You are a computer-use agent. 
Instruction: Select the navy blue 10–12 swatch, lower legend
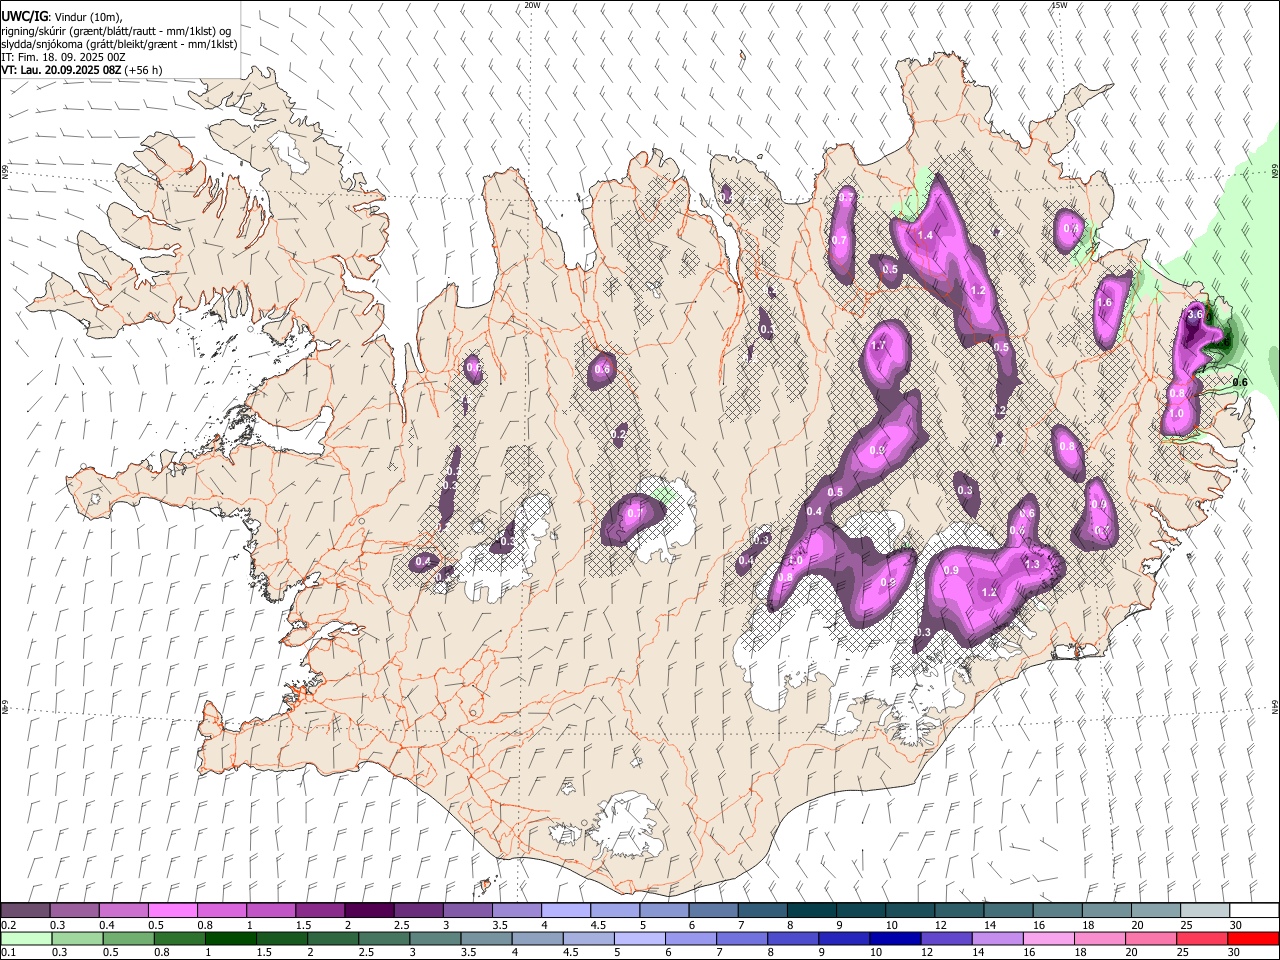tap(894, 939)
